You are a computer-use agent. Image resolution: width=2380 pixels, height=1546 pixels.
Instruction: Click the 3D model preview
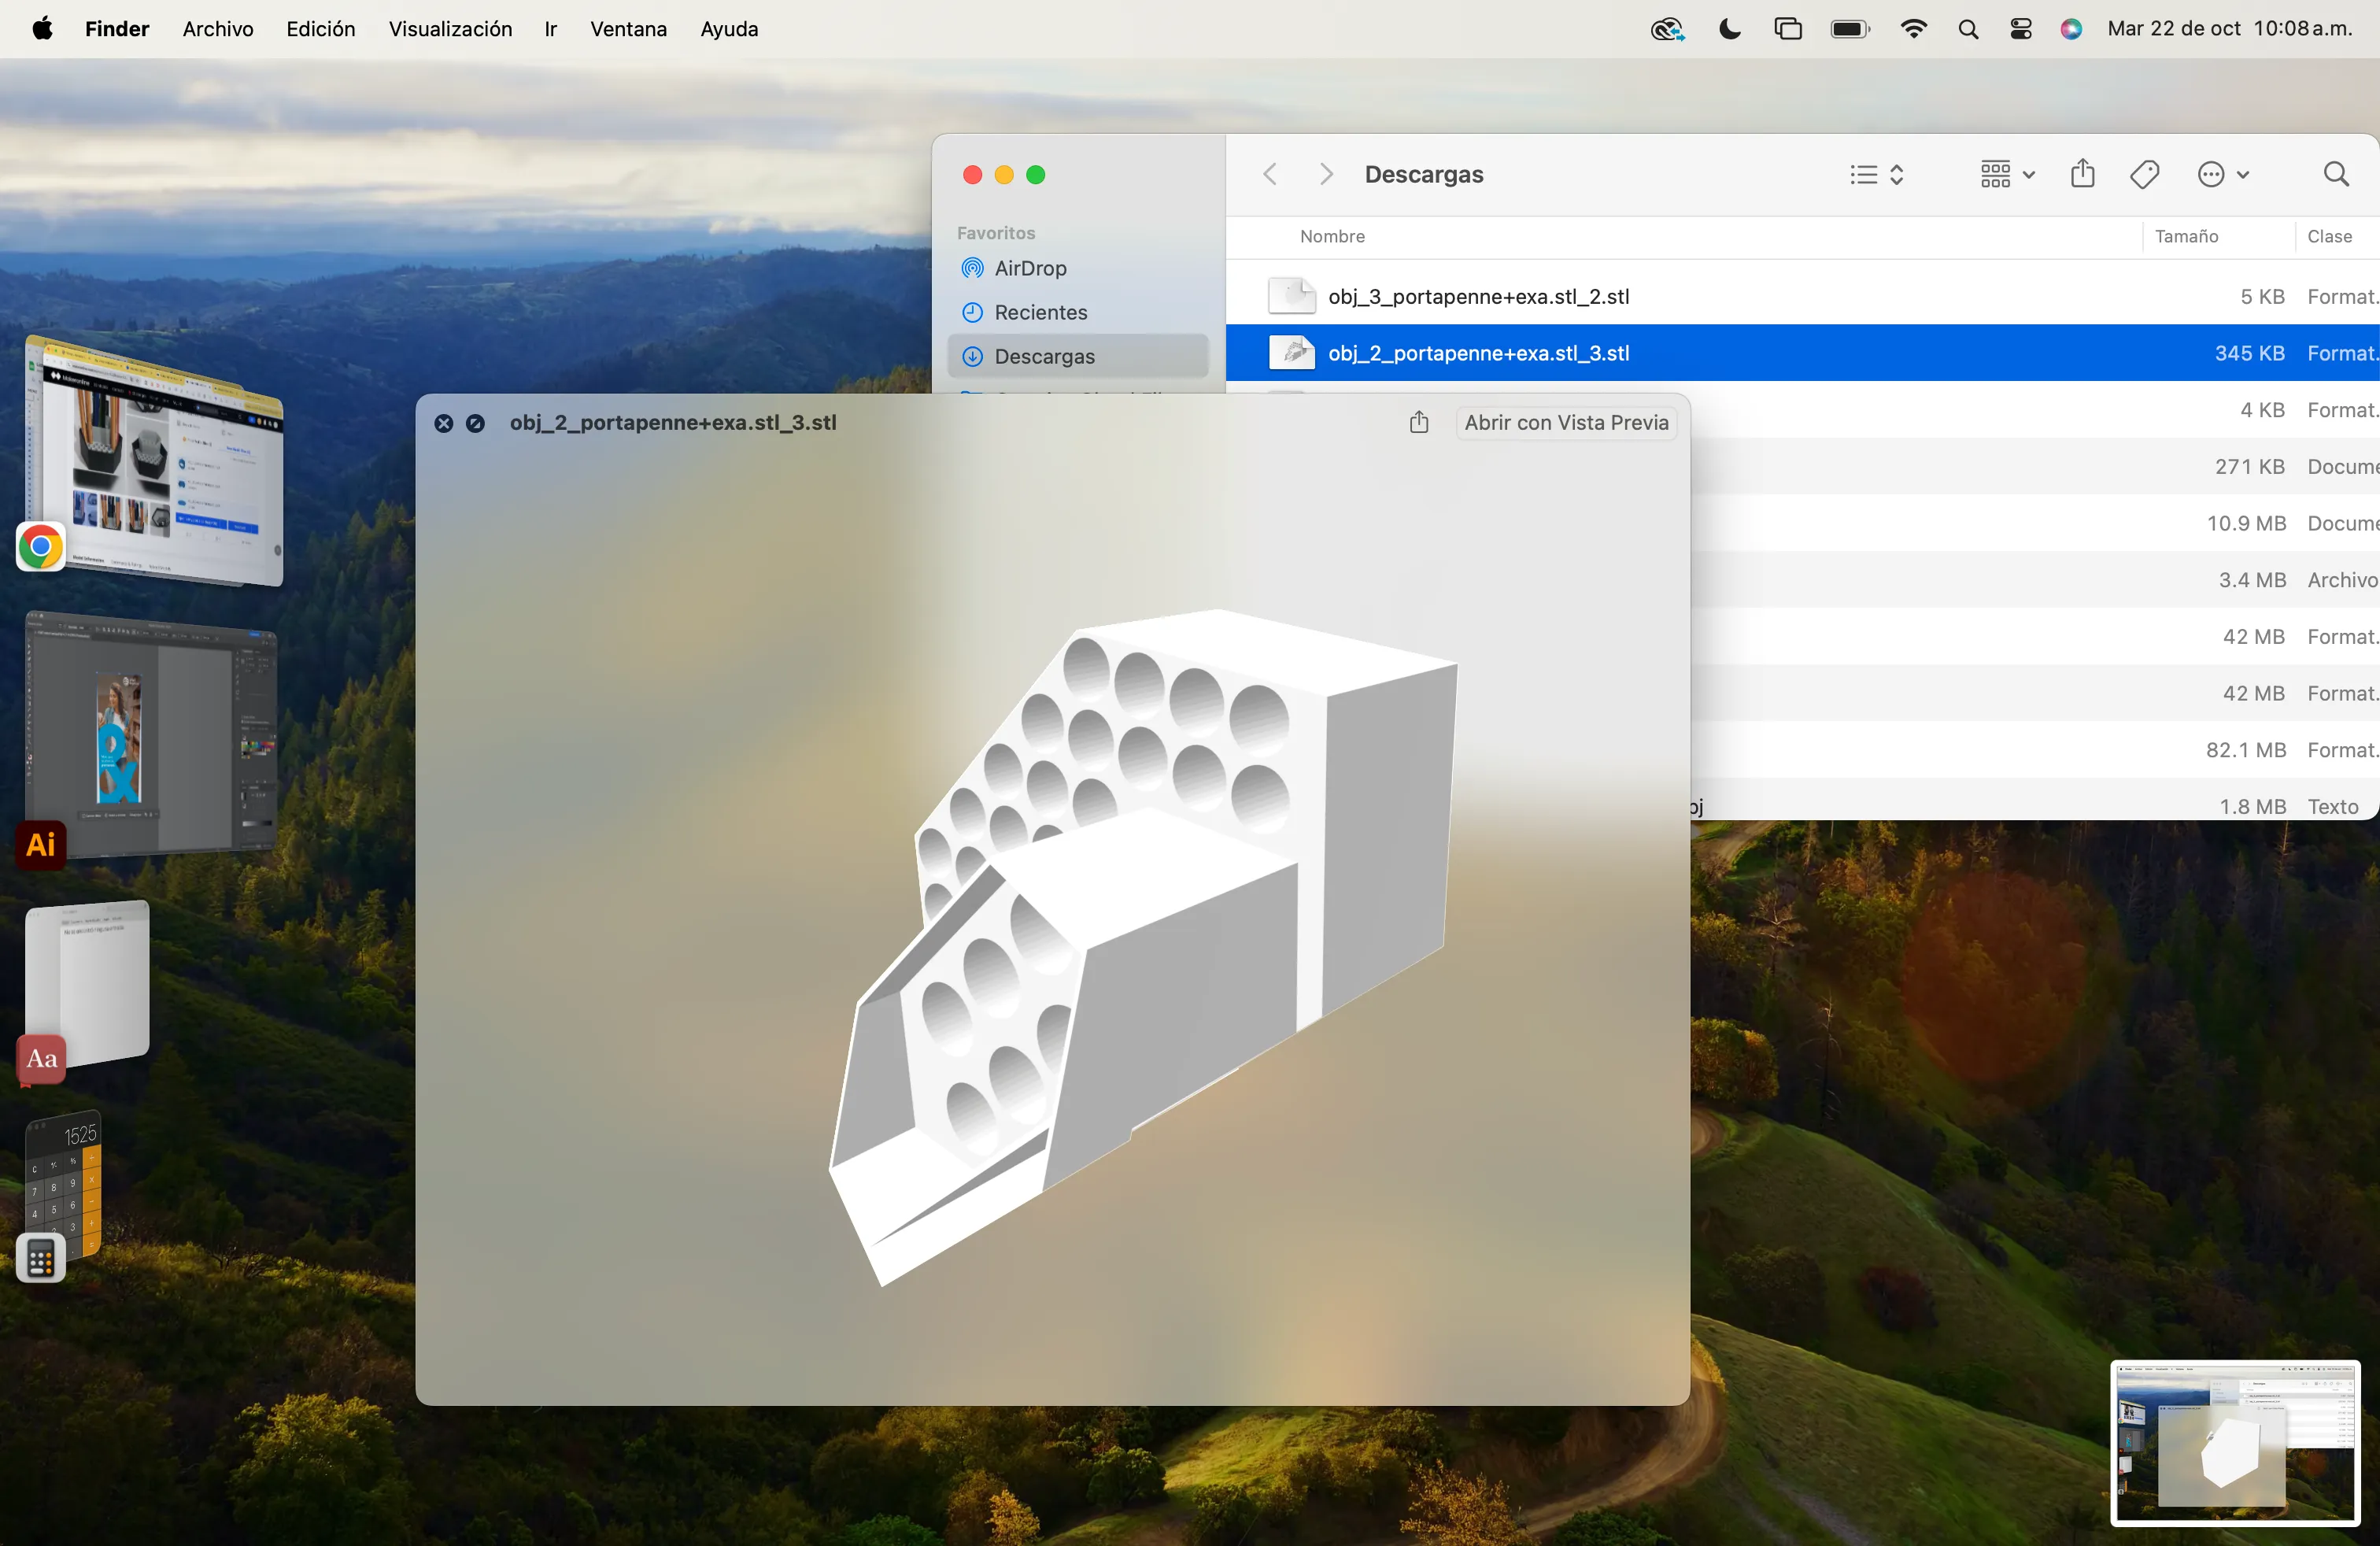click(1143, 947)
